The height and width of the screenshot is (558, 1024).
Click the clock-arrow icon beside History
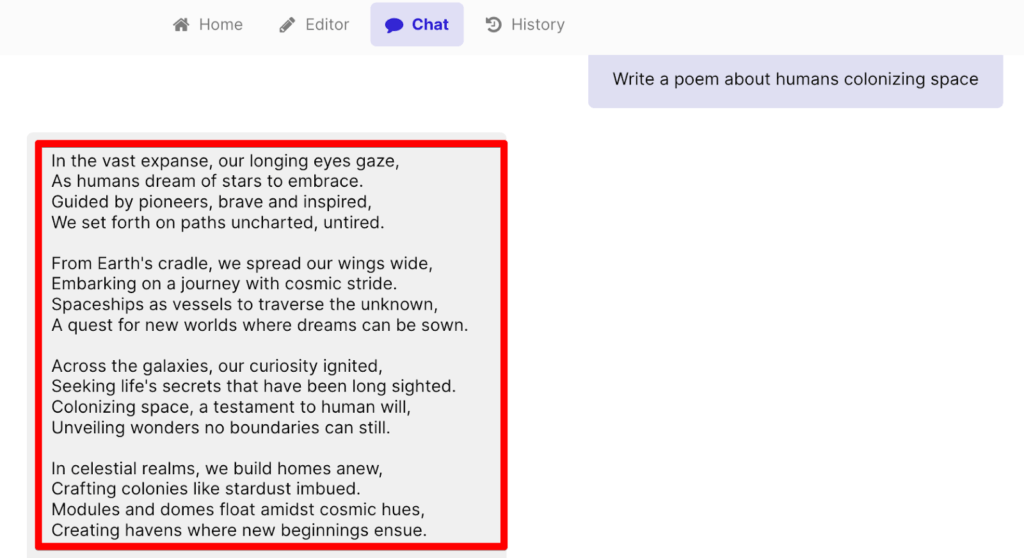tap(493, 25)
